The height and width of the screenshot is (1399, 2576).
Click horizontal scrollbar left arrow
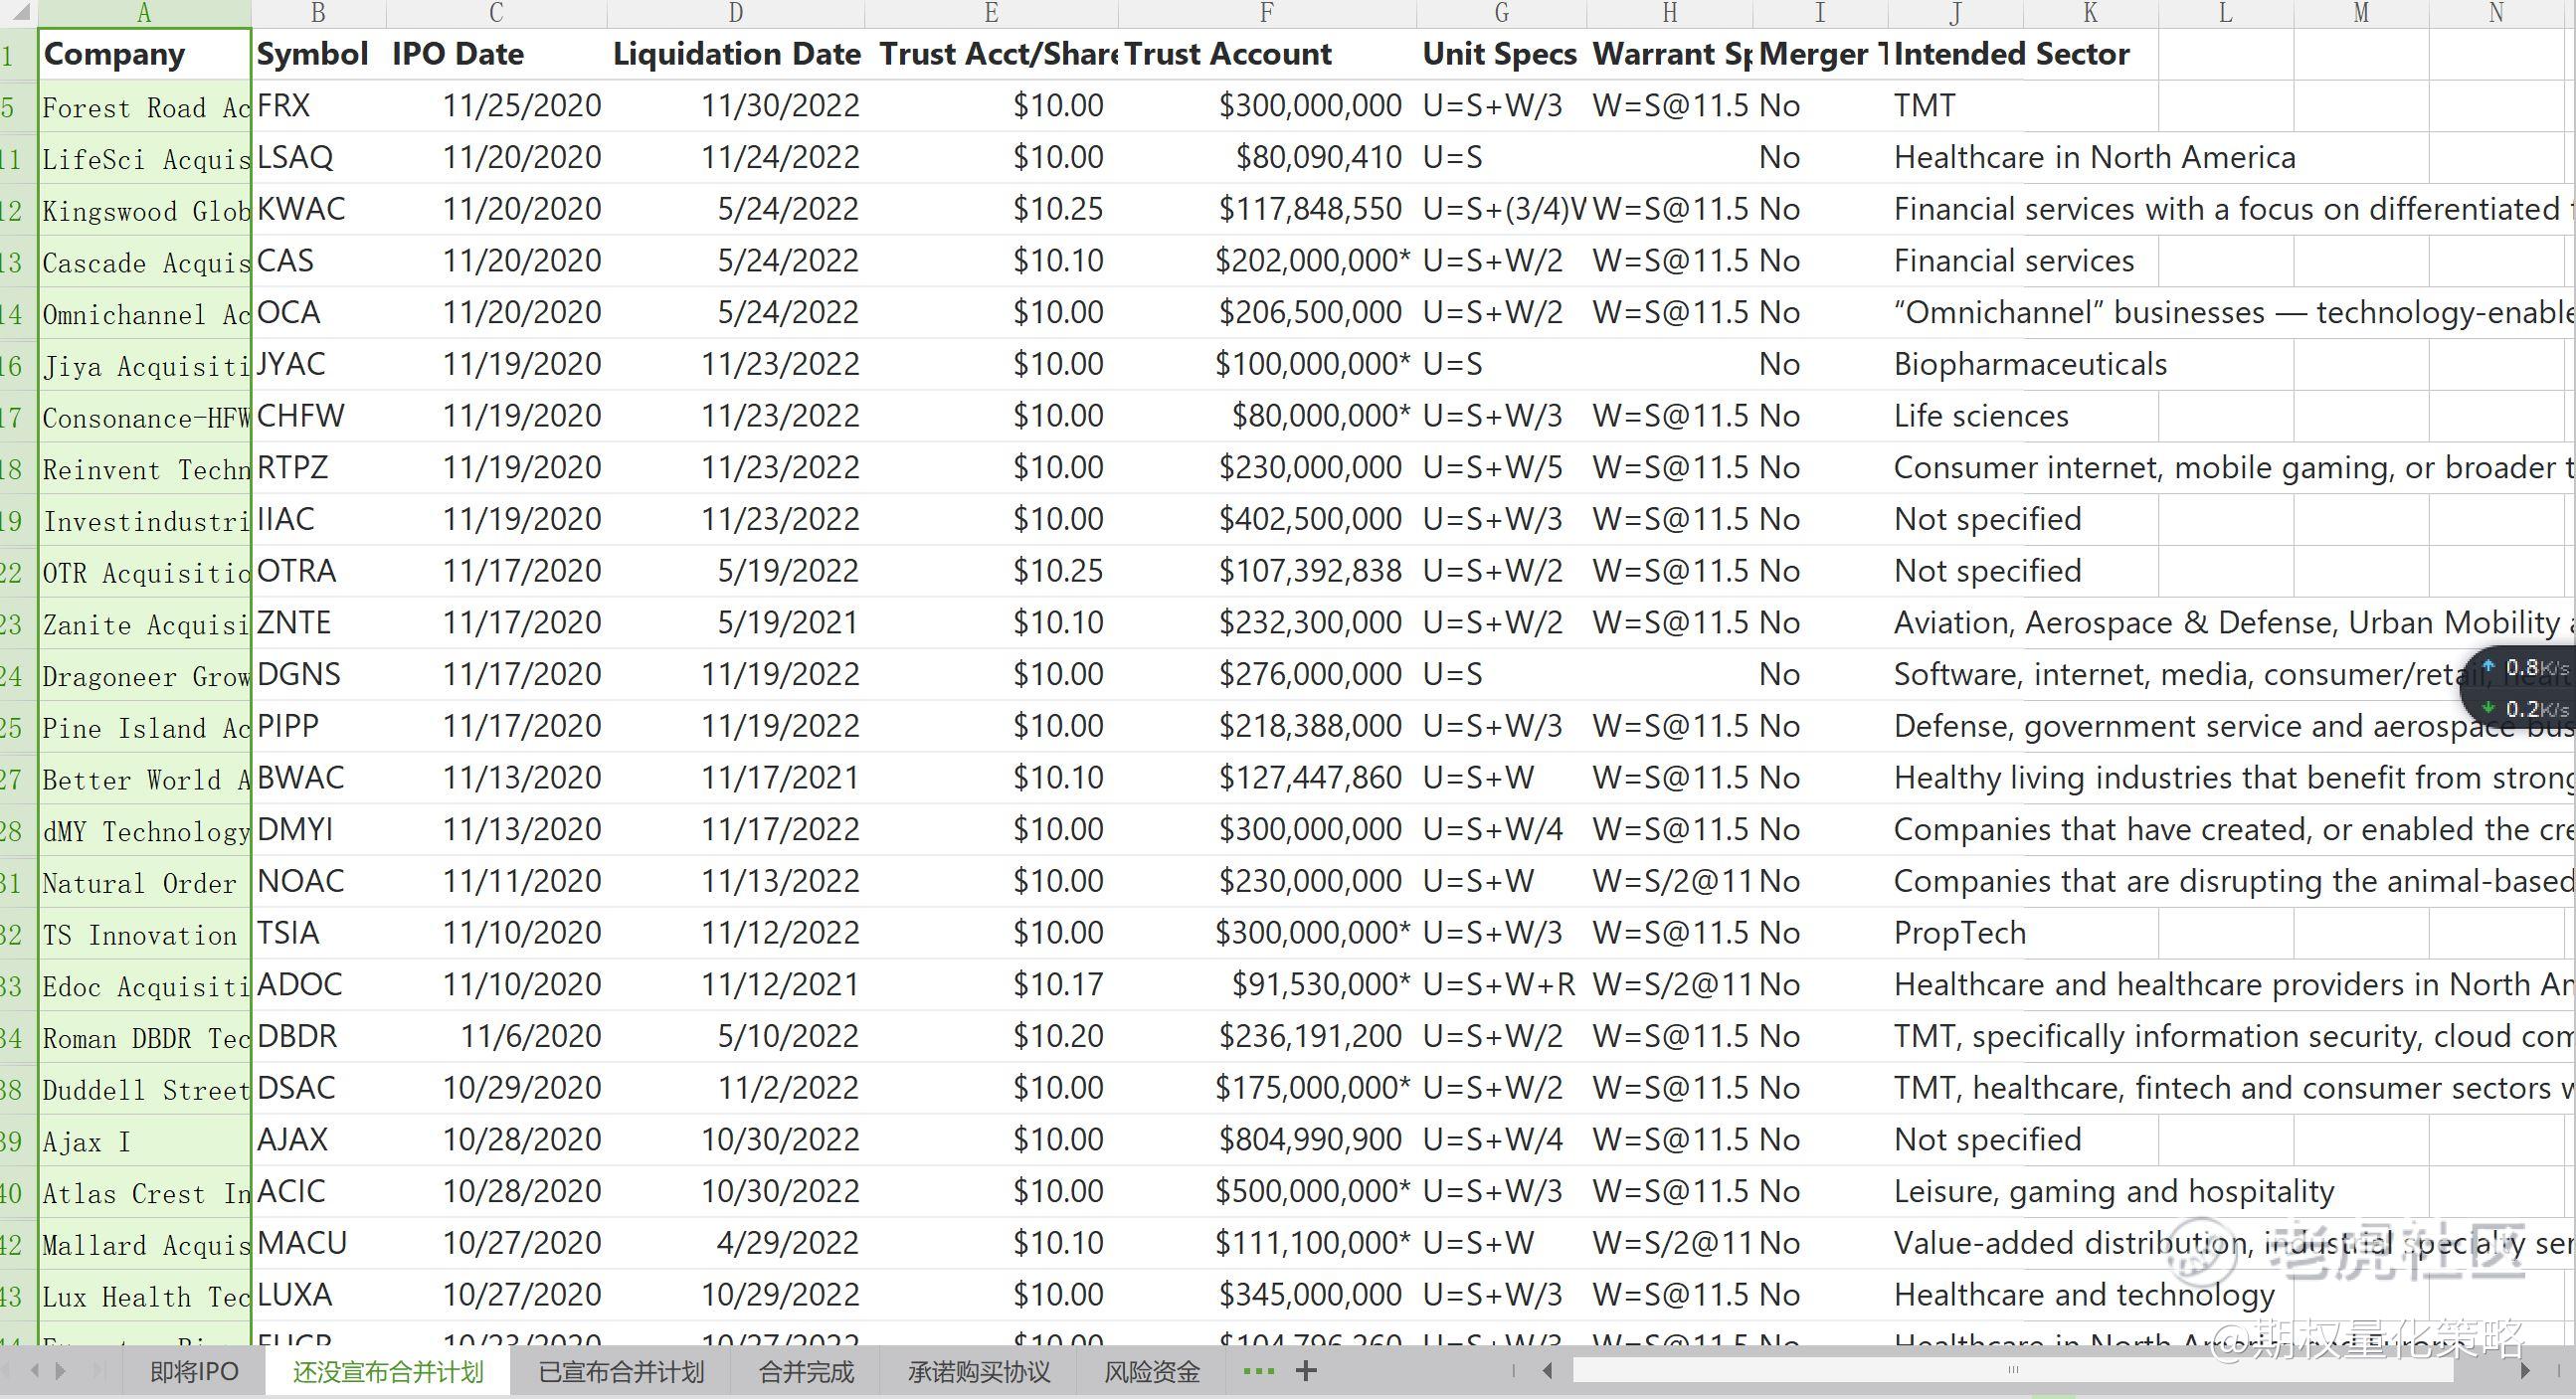tap(1548, 1371)
